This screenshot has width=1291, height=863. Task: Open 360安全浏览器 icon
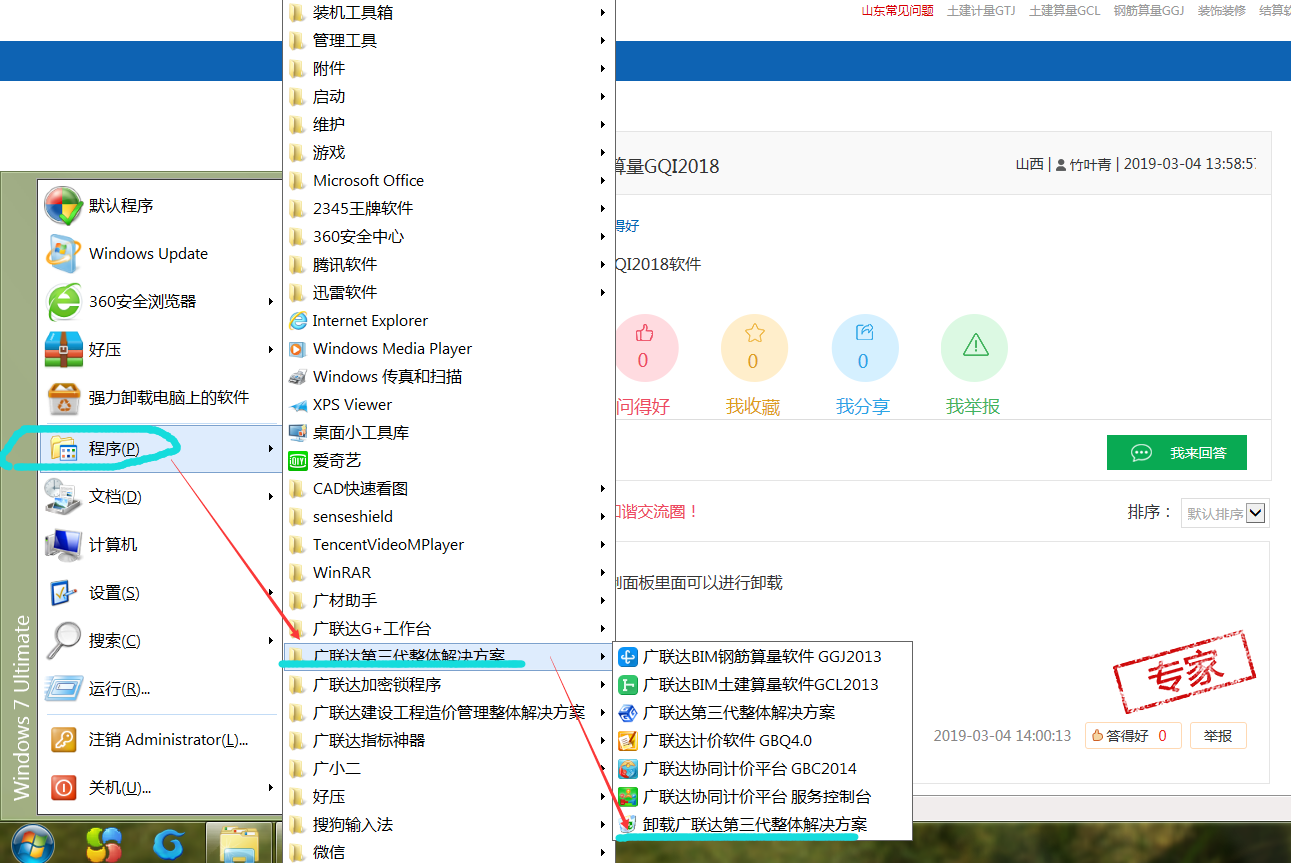coord(63,302)
